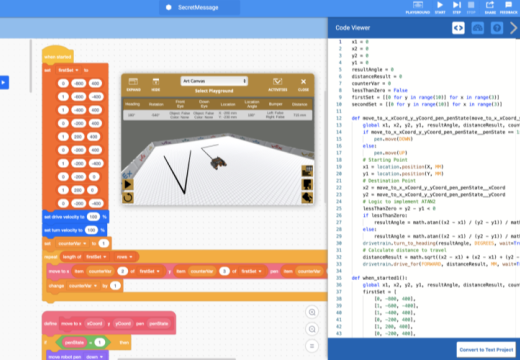This screenshot has width=520, height=360.
Task: Click the xCoord parameter in the define block
Action: click(x=95, y=323)
